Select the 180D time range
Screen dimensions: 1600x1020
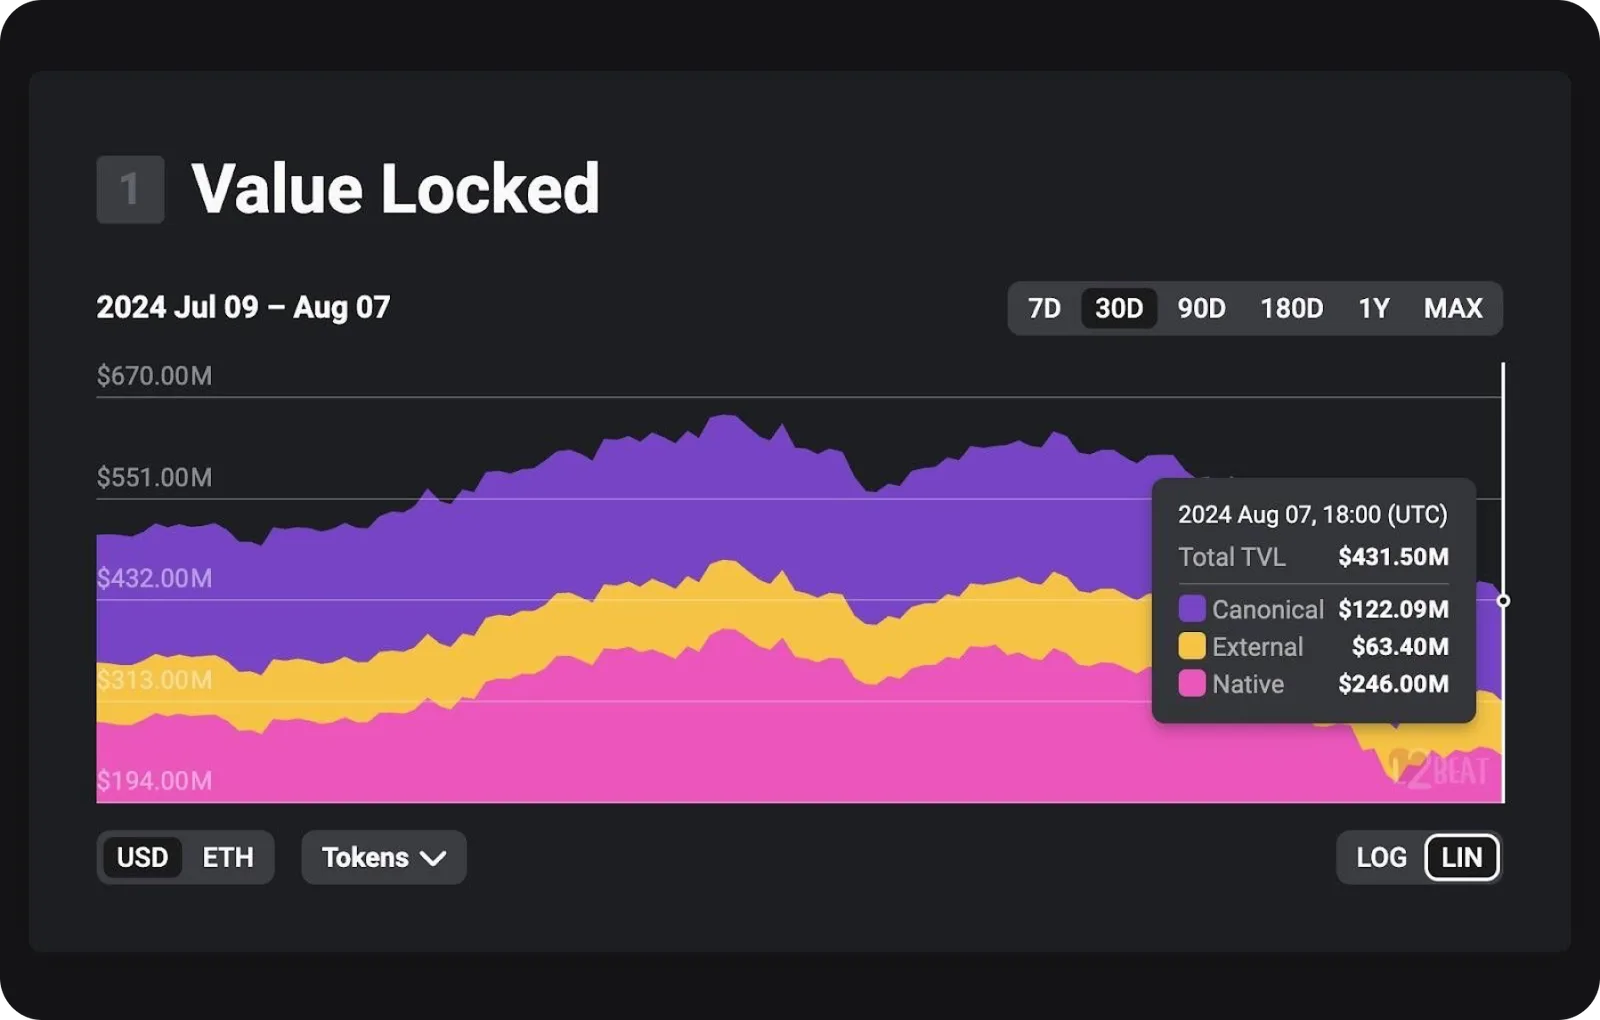[1291, 308]
